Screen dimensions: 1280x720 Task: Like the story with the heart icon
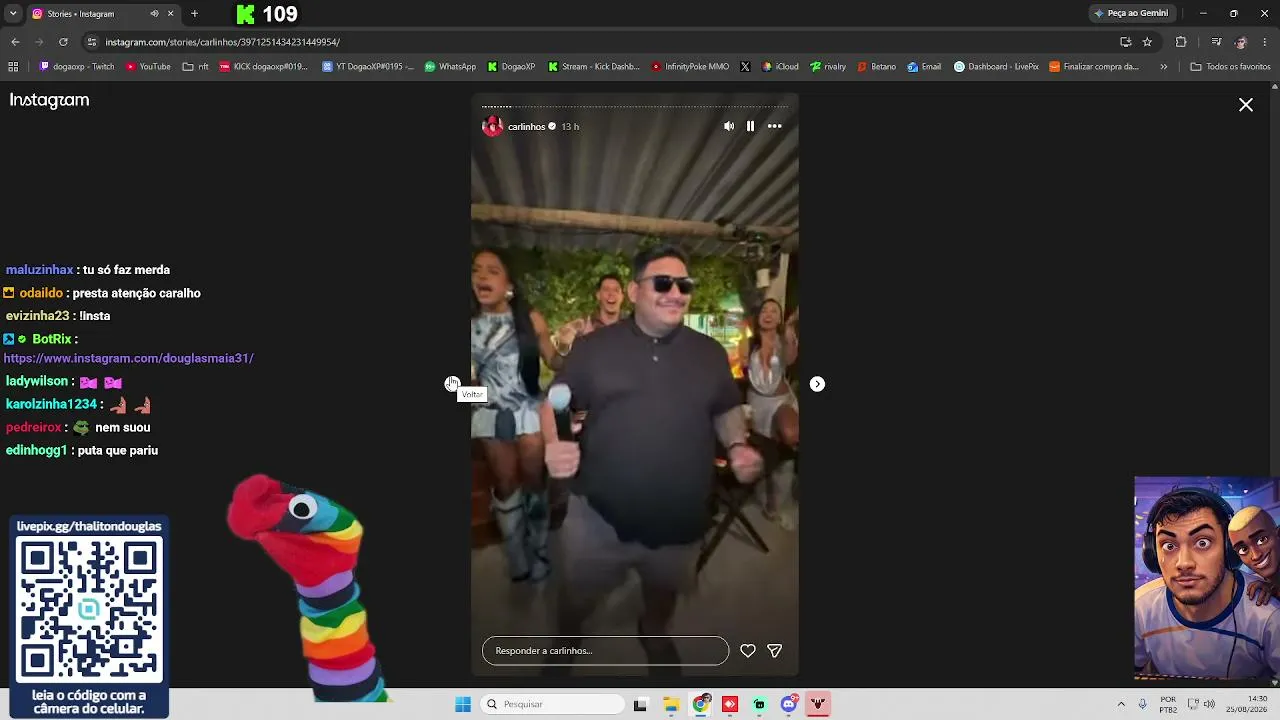(748, 651)
